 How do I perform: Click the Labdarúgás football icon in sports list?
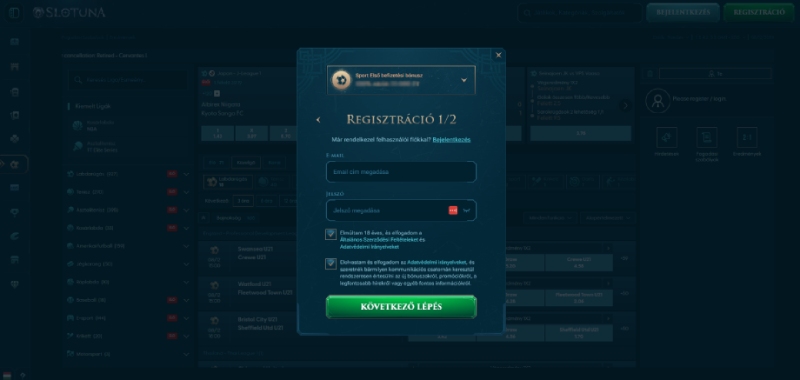click(70, 174)
